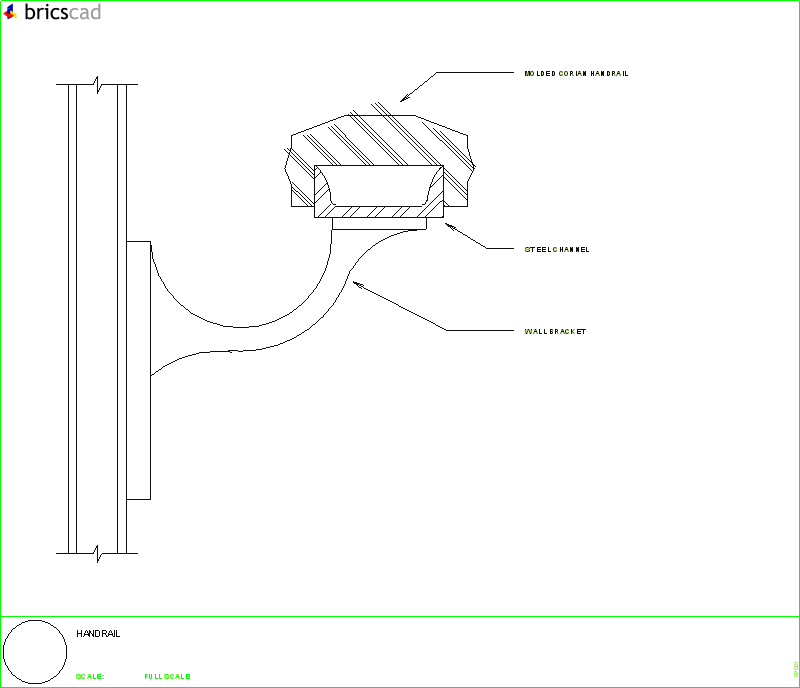Click the MOLDED CORIAN HANDRAIL label
The image size is (800, 688).
point(576,74)
